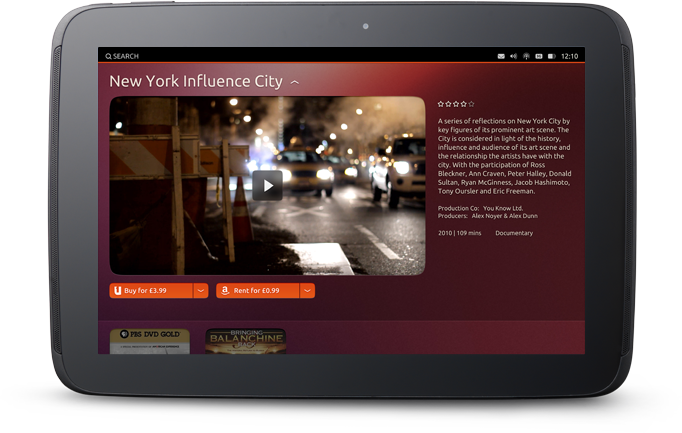Click the film description paragraph
This screenshot has height=433, width=682.
click(x=505, y=156)
